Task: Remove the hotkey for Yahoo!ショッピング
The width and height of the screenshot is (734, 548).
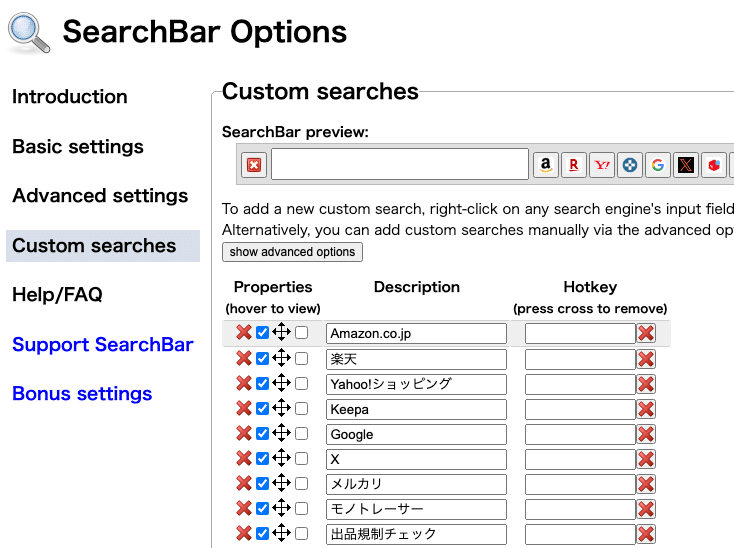Action: (x=646, y=384)
